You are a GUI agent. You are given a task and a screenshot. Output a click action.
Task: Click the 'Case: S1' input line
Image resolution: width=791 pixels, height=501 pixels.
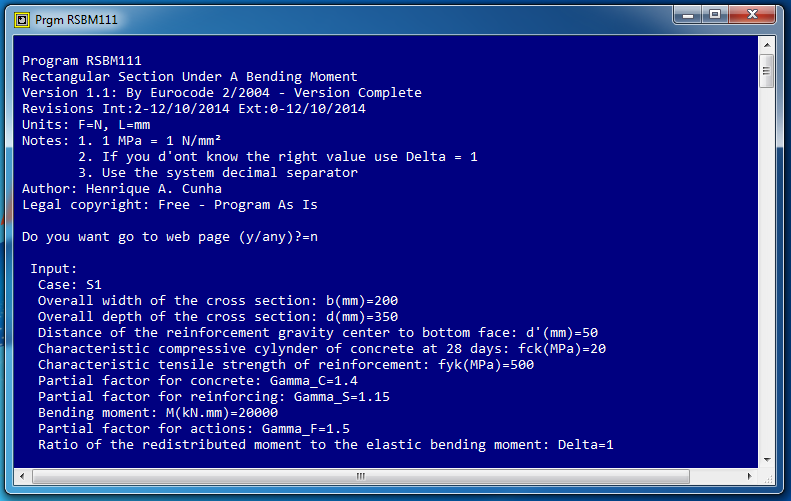(x=70, y=285)
